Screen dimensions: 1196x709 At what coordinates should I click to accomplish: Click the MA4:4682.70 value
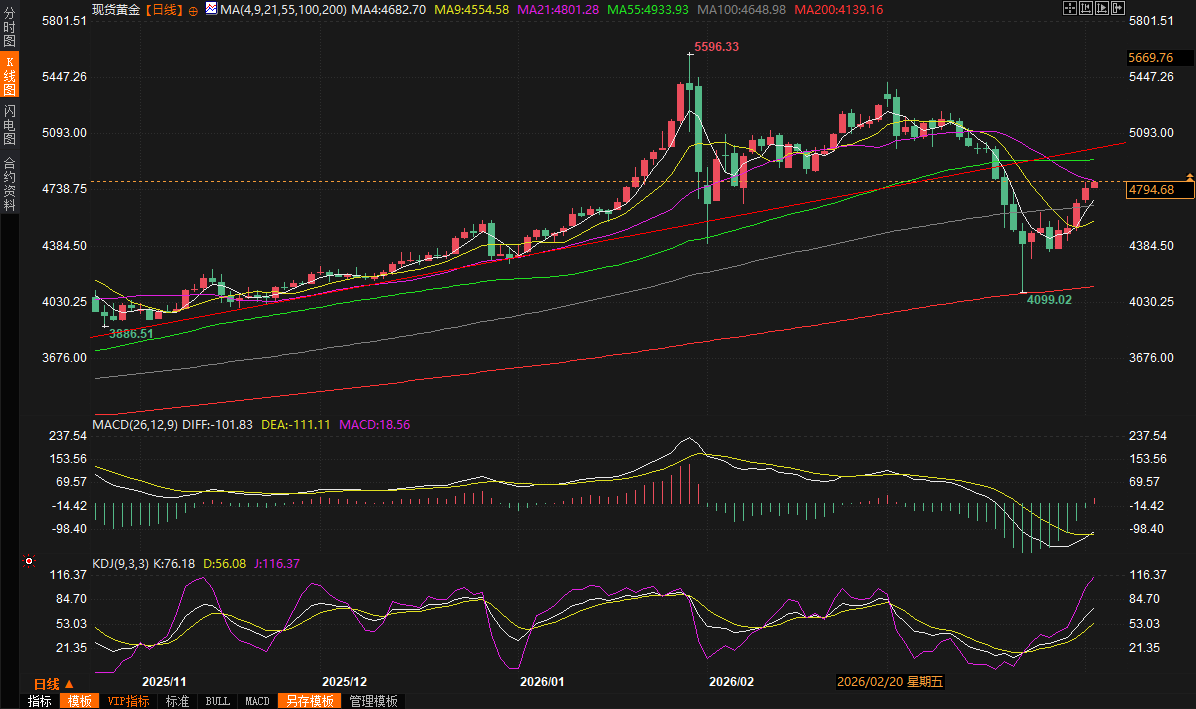click(388, 10)
